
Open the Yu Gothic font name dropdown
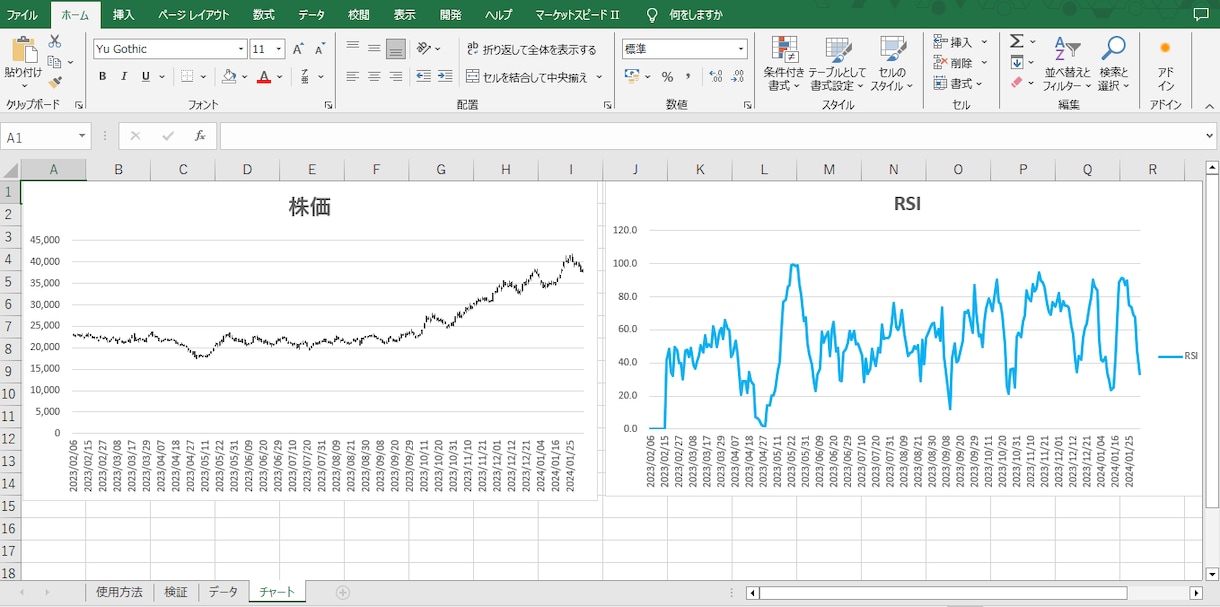click(x=241, y=49)
